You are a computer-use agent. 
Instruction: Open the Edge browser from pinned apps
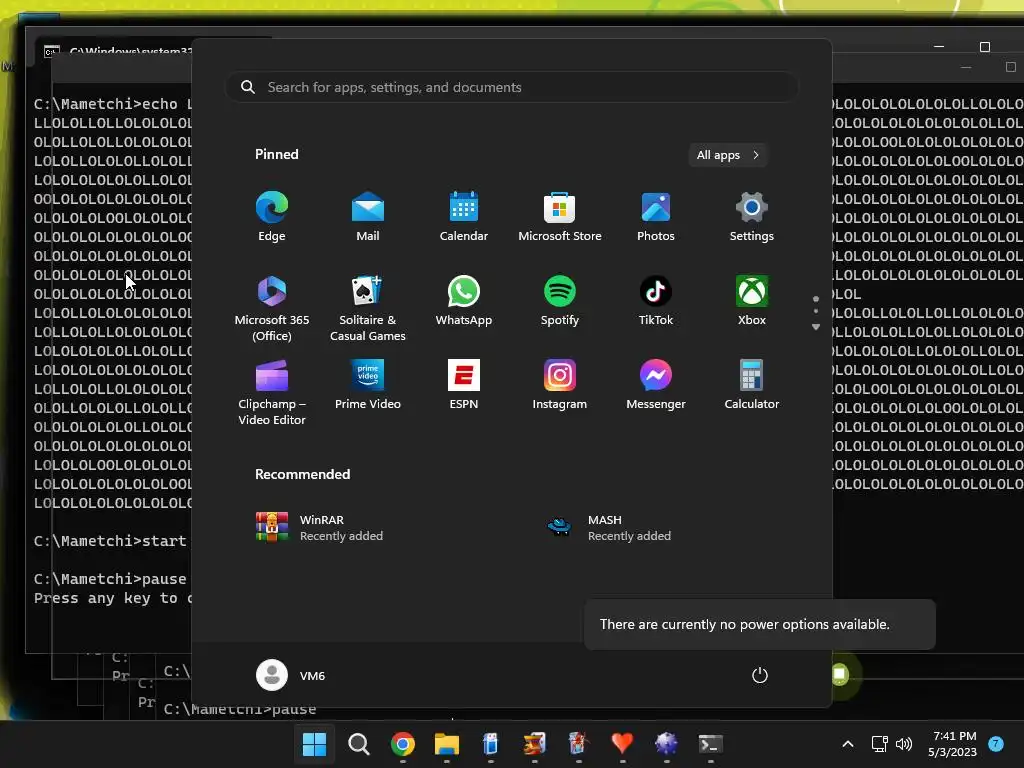[x=272, y=217]
